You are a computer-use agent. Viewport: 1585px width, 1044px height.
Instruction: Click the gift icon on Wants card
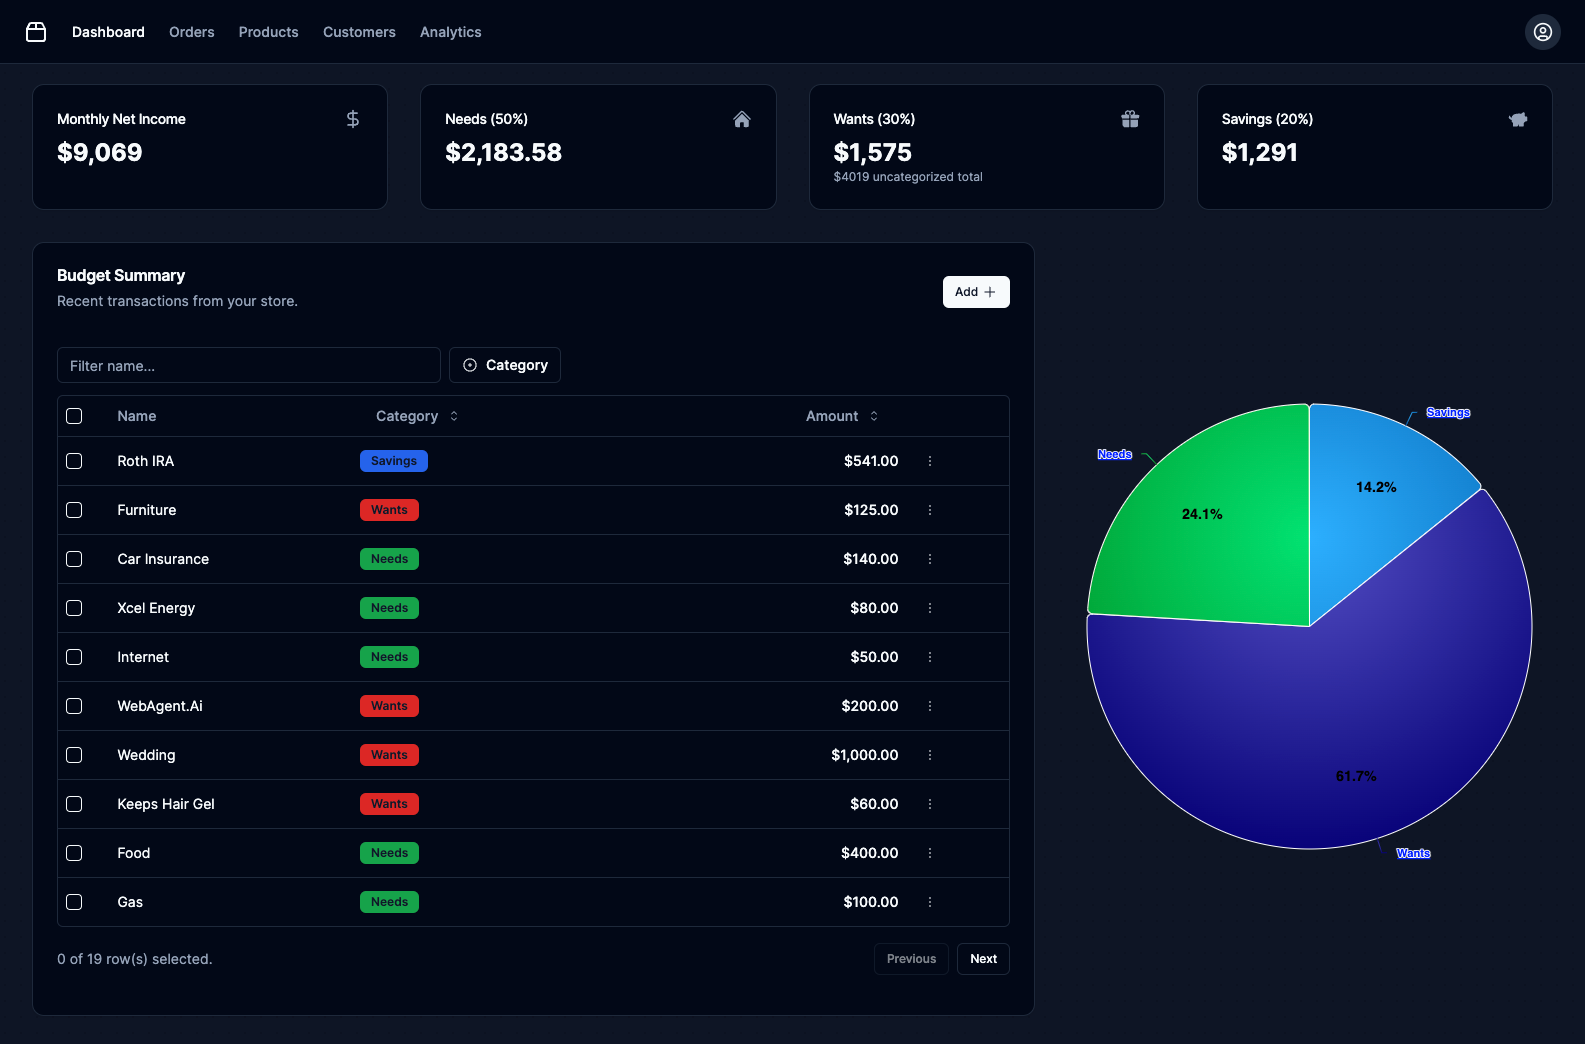point(1130,119)
